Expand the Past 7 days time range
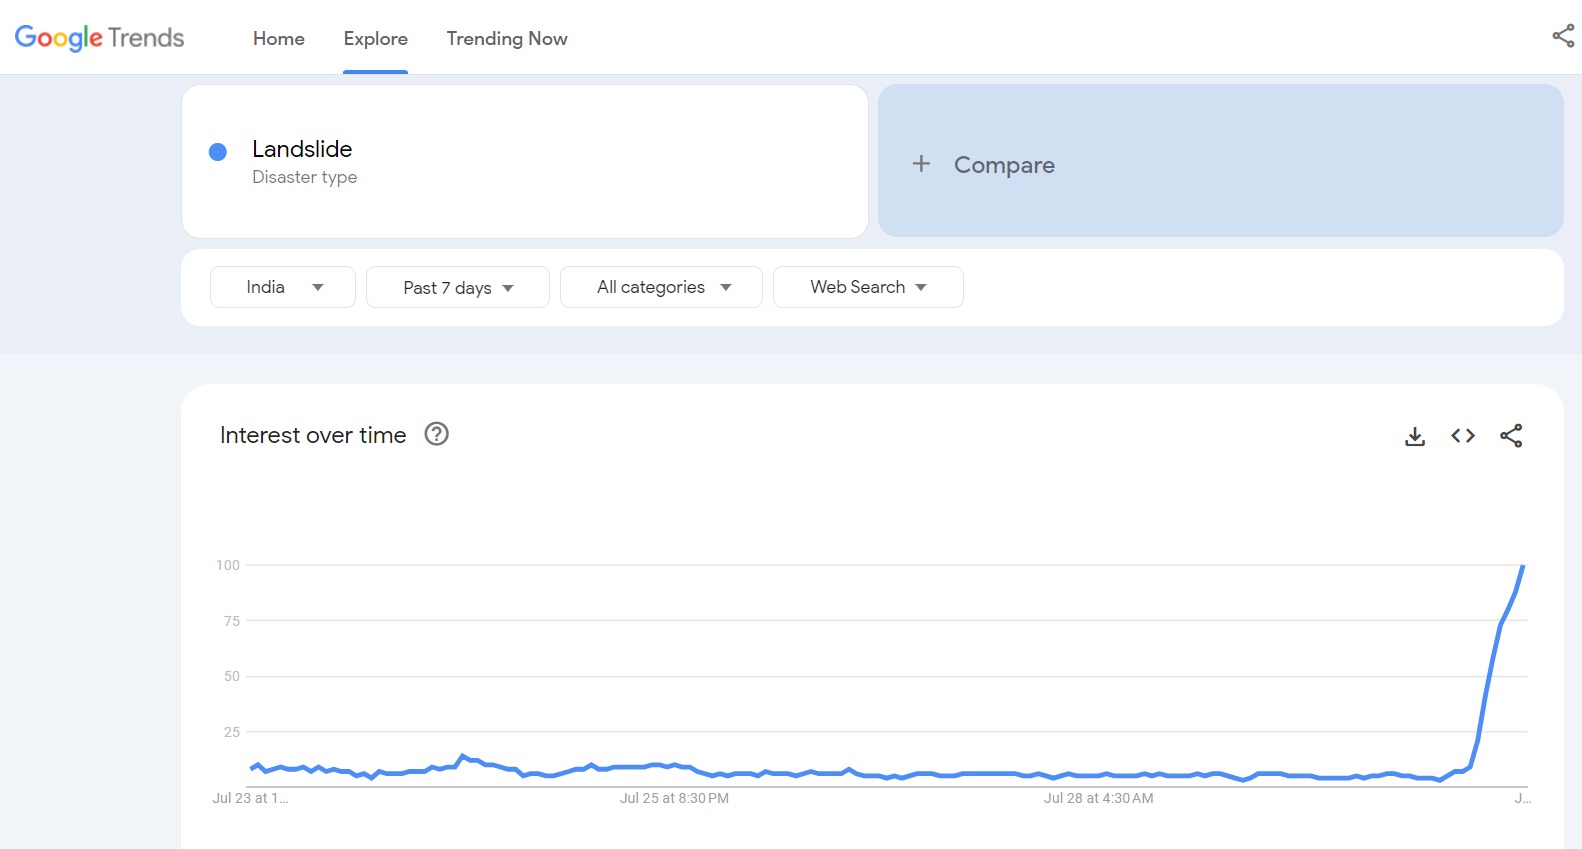The height and width of the screenshot is (849, 1582). 457,288
